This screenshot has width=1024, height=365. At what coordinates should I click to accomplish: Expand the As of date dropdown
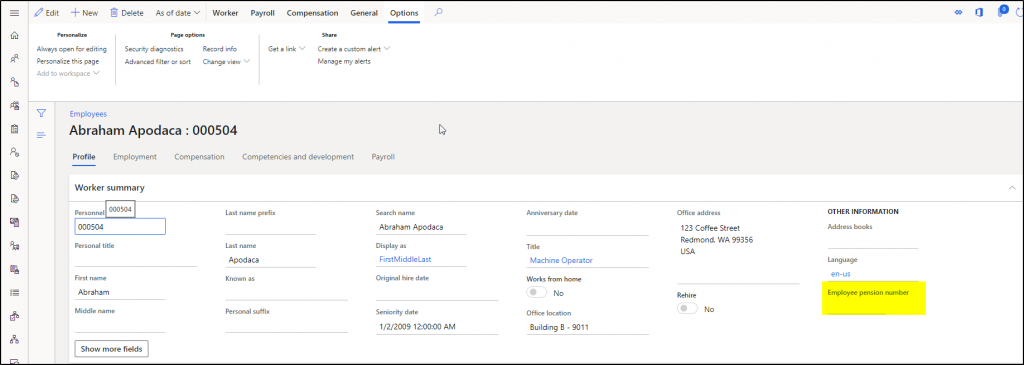click(x=178, y=12)
